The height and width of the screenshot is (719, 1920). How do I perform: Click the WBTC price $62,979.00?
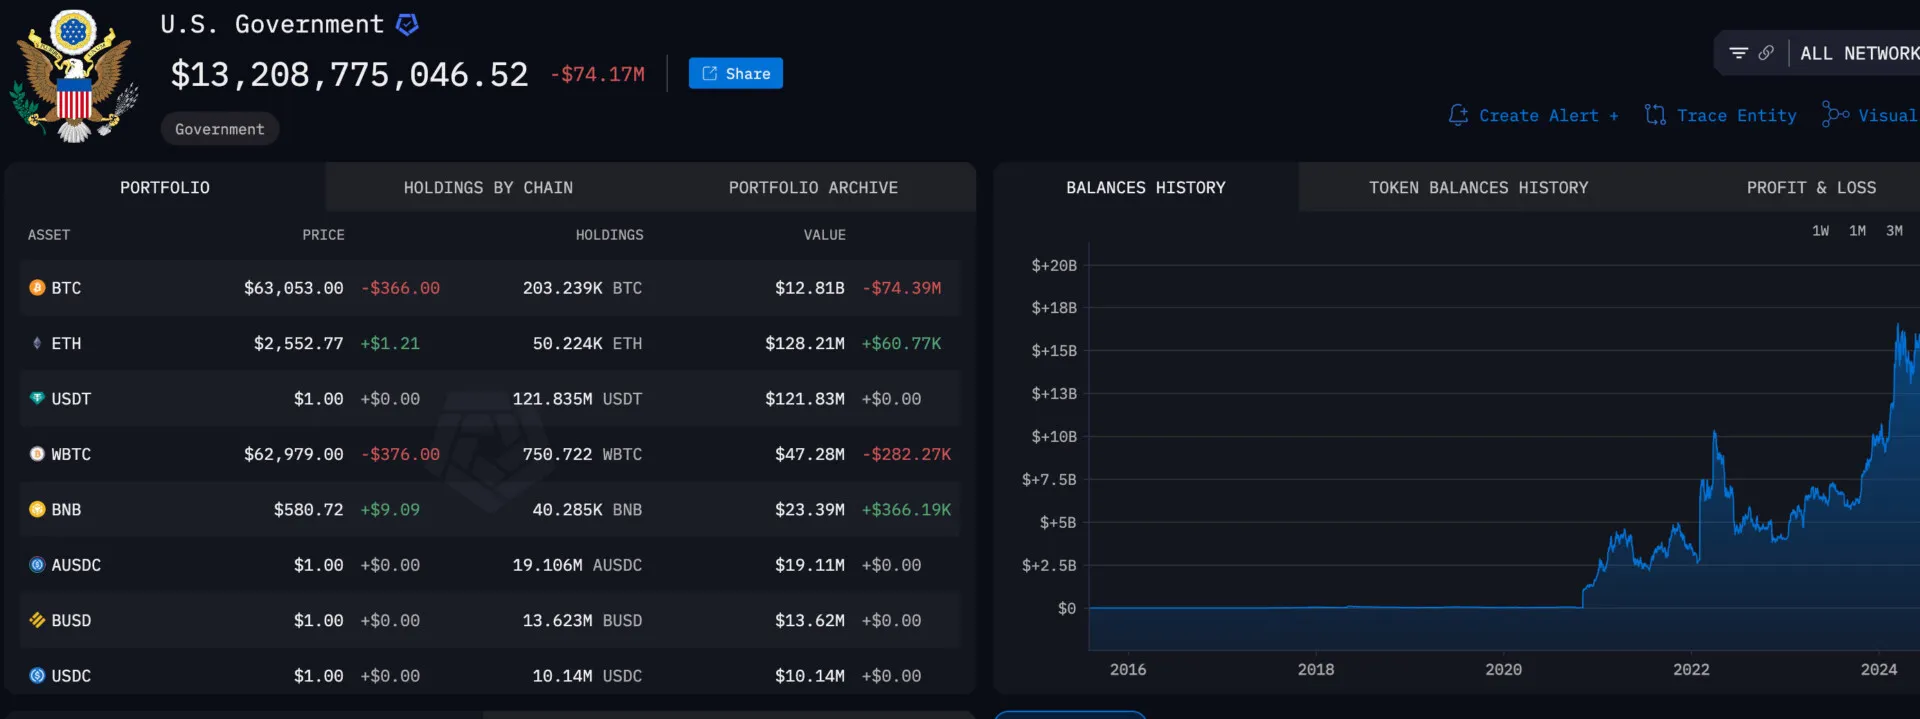tap(294, 454)
